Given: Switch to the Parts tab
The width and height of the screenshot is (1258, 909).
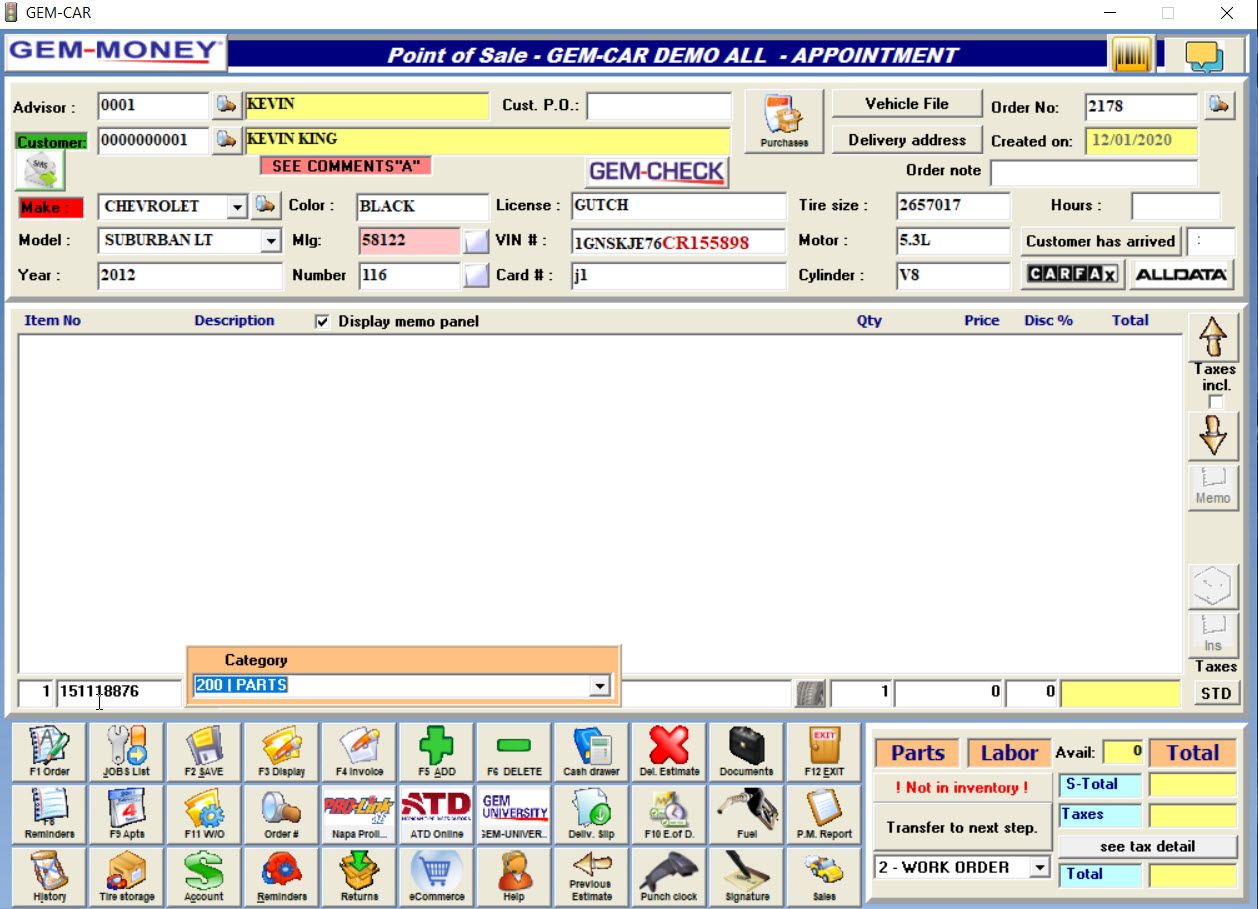Looking at the screenshot, I should (917, 754).
